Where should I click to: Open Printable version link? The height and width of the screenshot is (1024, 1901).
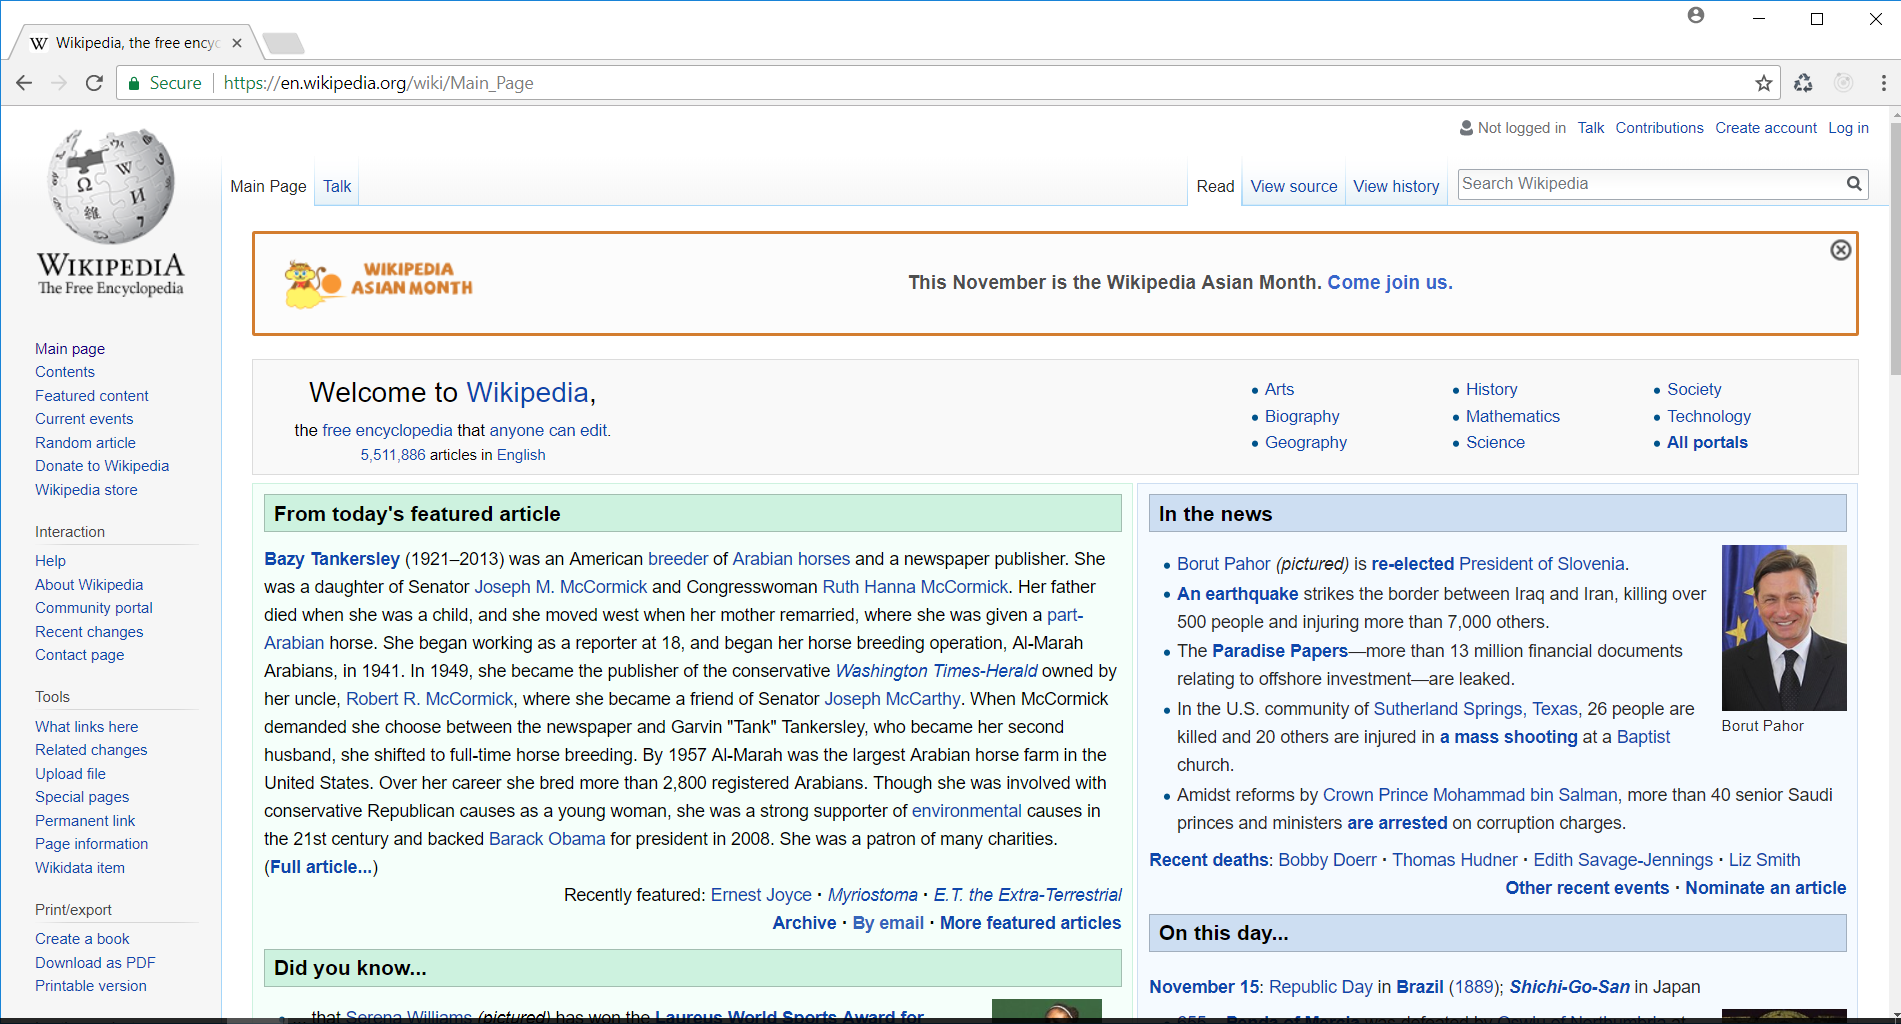[91, 986]
